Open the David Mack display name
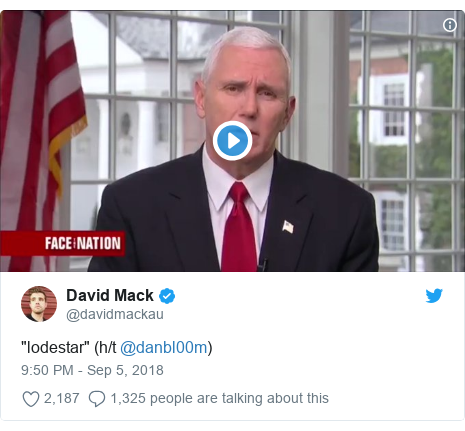The image size is (465, 431). pos(110,295)
